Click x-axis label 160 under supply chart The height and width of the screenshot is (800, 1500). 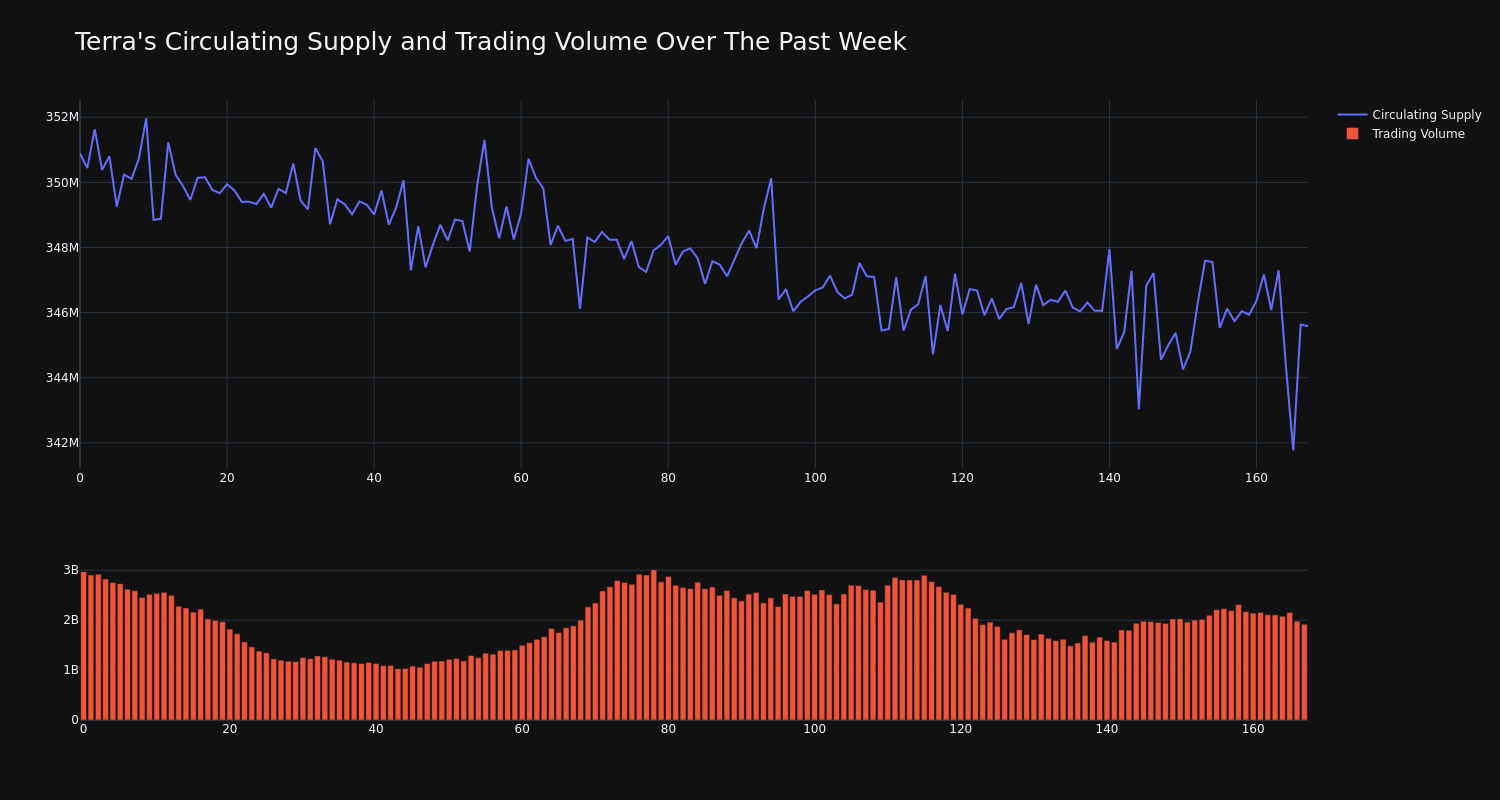click(1256, 478)
